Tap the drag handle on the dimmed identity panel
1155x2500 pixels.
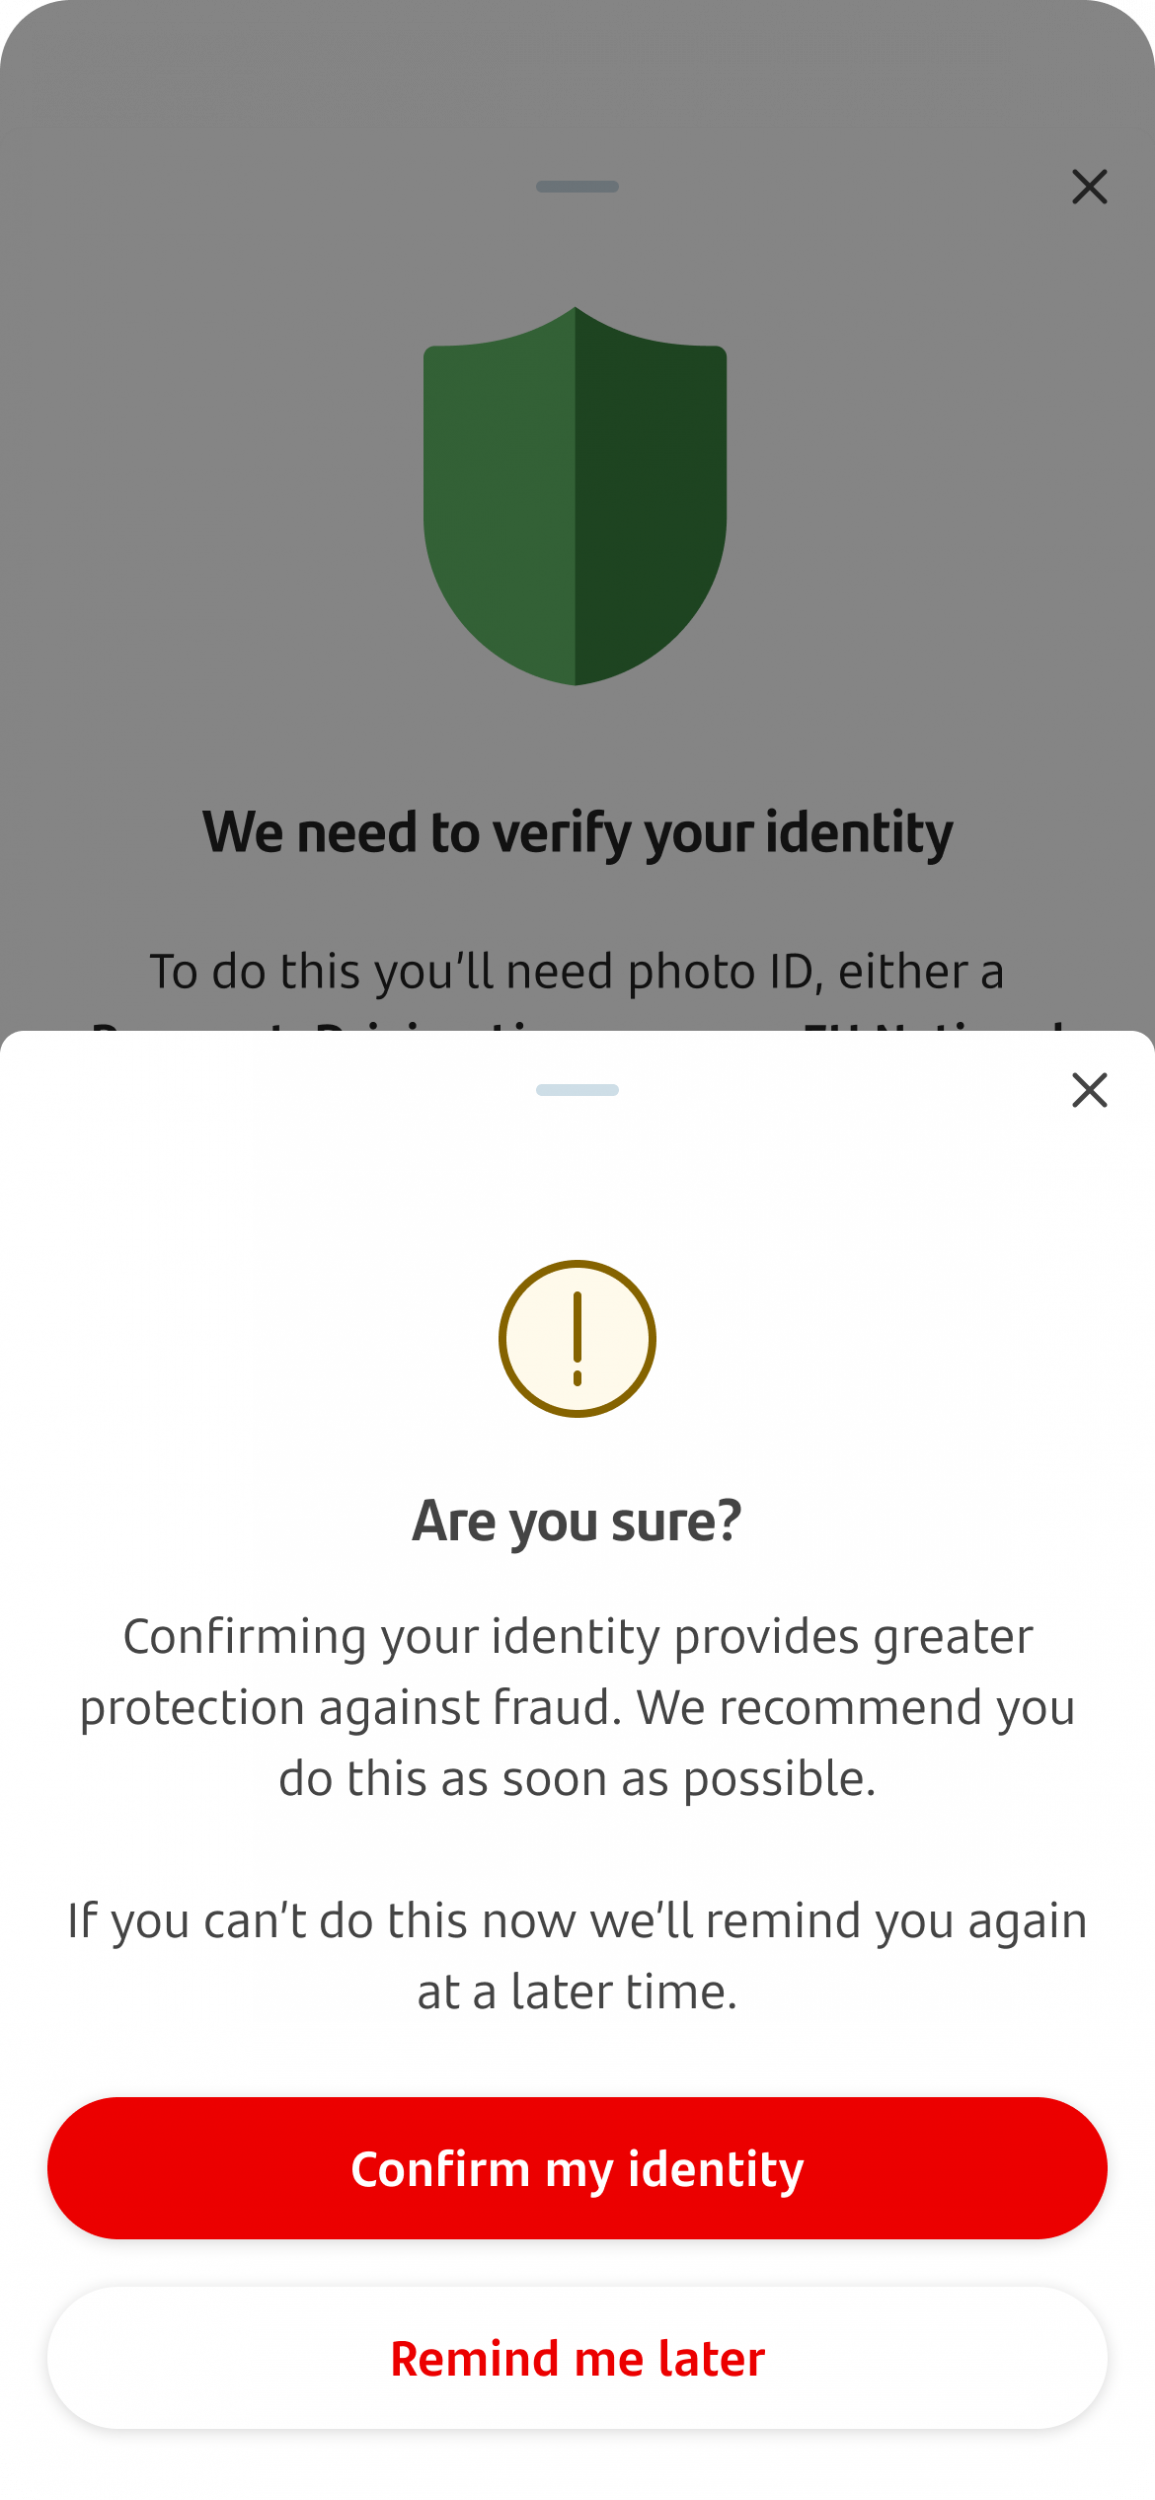[577, 187]
